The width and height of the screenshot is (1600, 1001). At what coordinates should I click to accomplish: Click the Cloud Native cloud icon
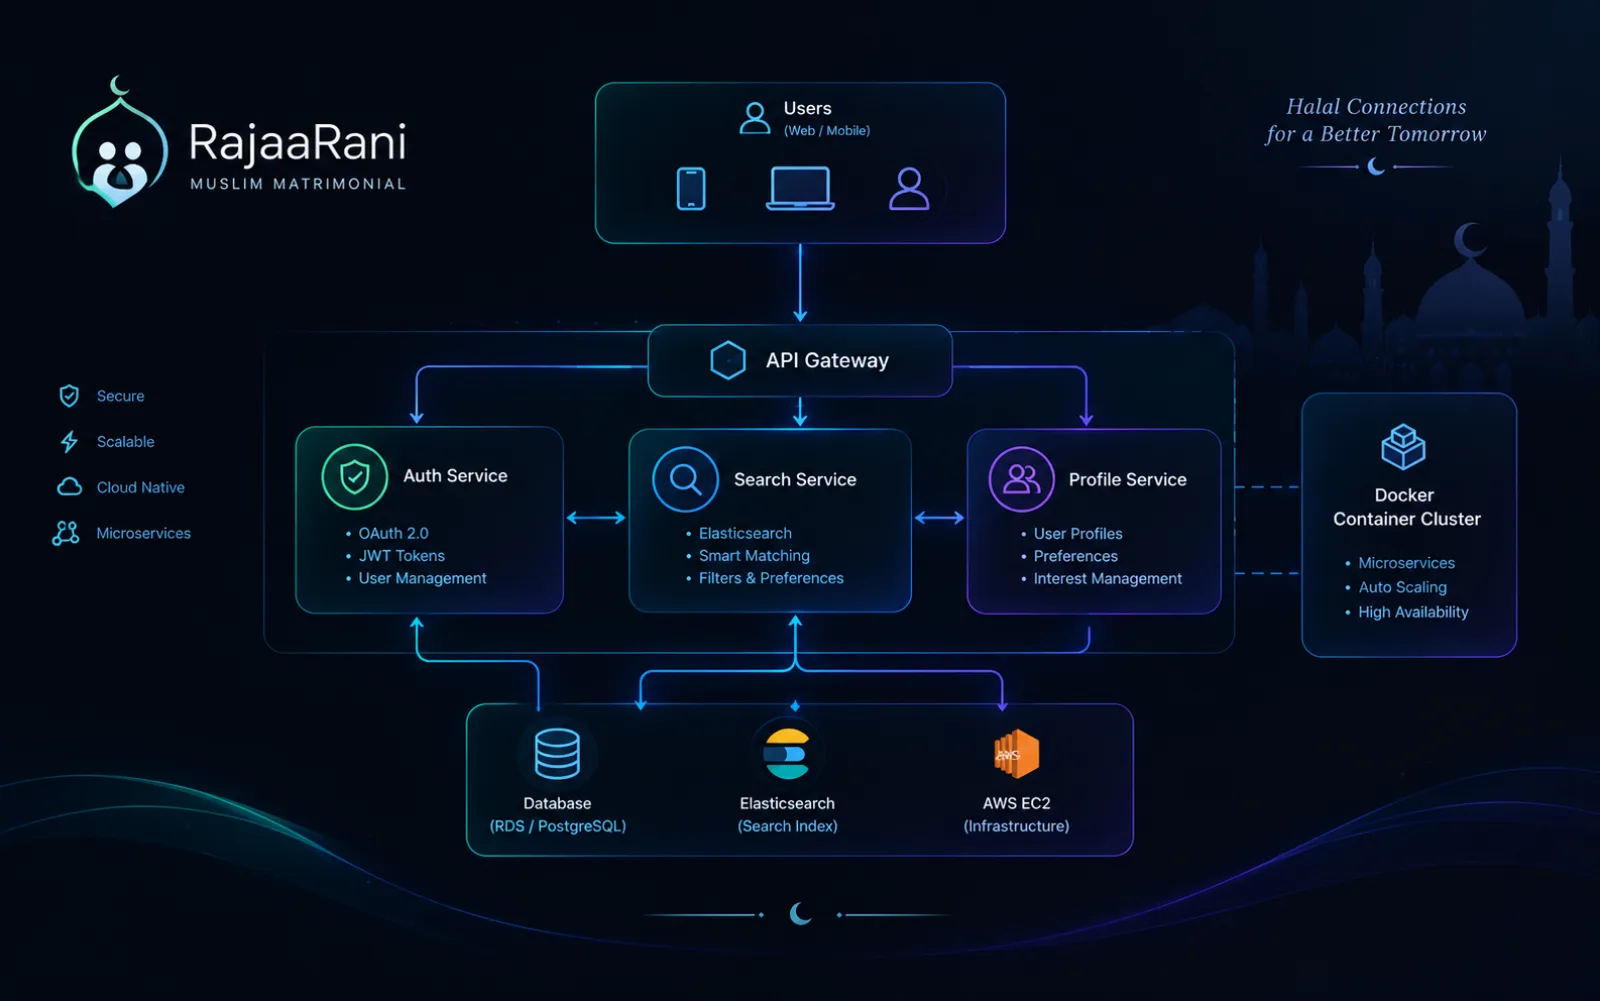pyautogui.click(x=69, y=487)
